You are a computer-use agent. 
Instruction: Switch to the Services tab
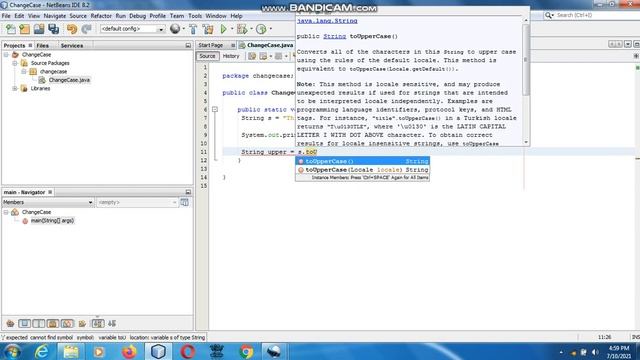point(72,46)
